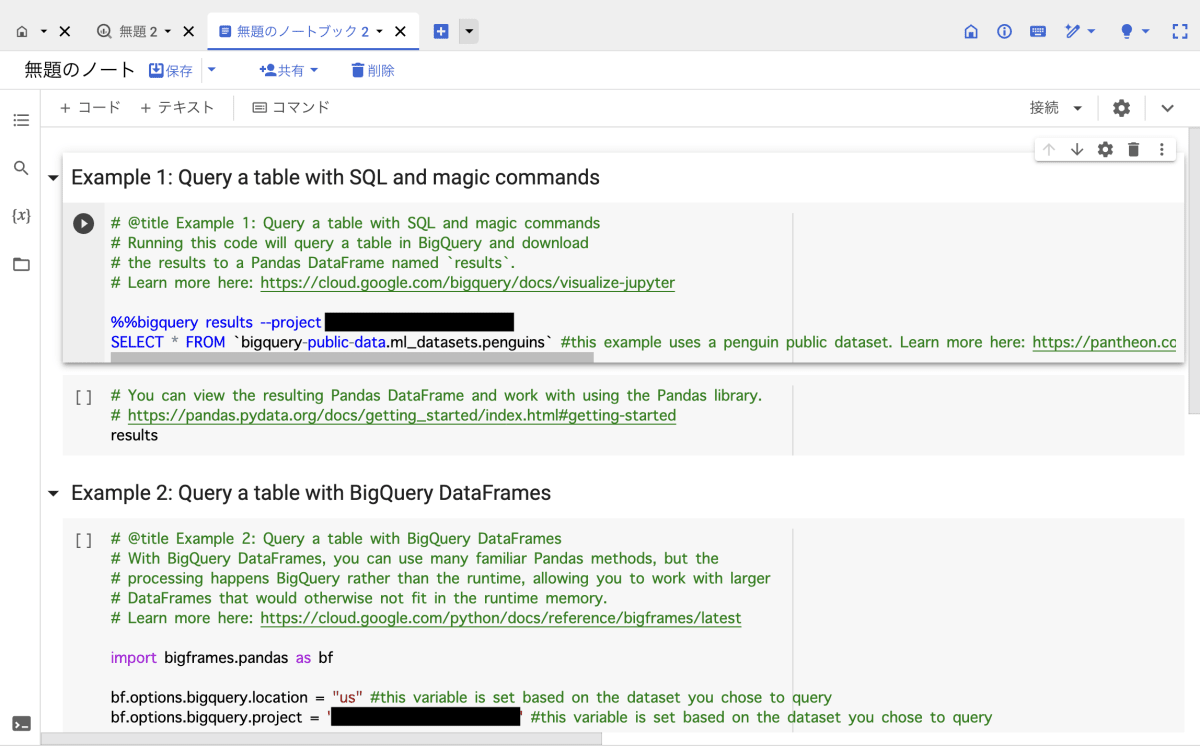This screenshot has height=747, width=1200.
Task: Close the 無題のノートブック 2 tab
Action: pos(400,32)
